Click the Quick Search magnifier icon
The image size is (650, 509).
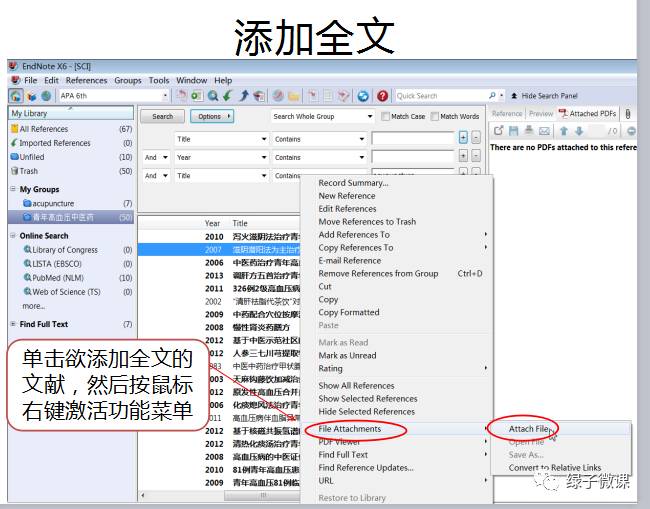(x=492, y=96)
